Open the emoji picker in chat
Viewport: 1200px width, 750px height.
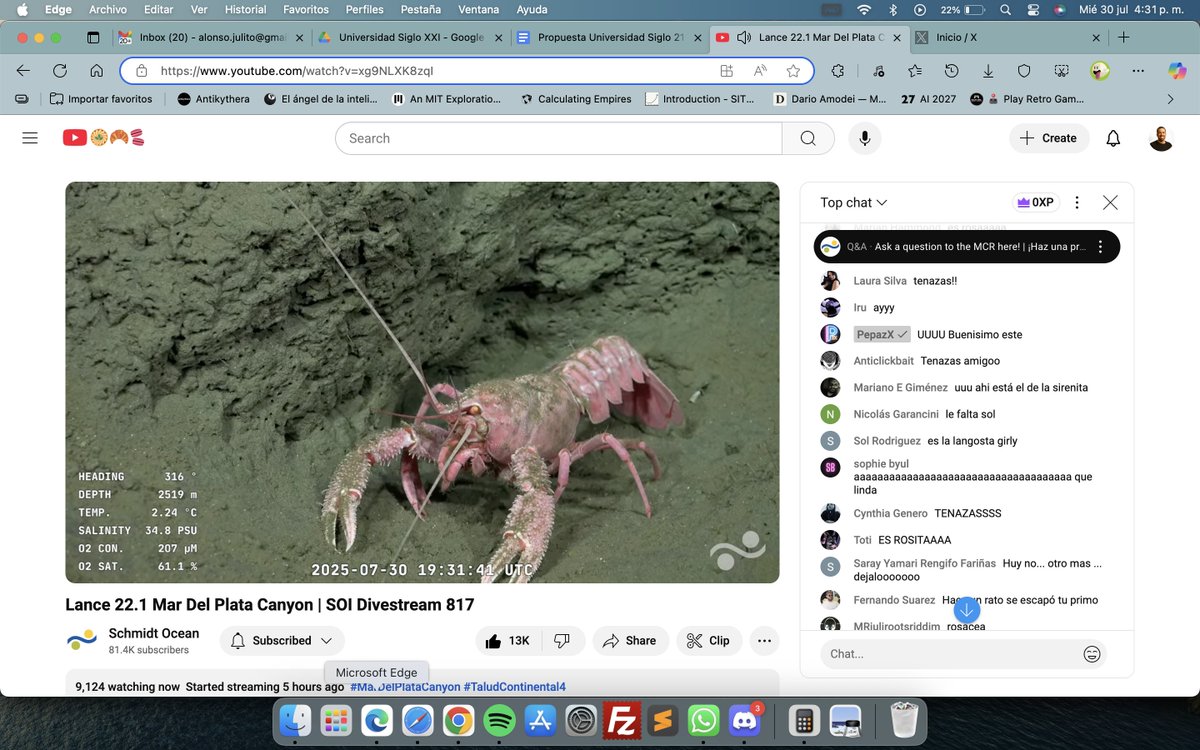(1092, 654)
